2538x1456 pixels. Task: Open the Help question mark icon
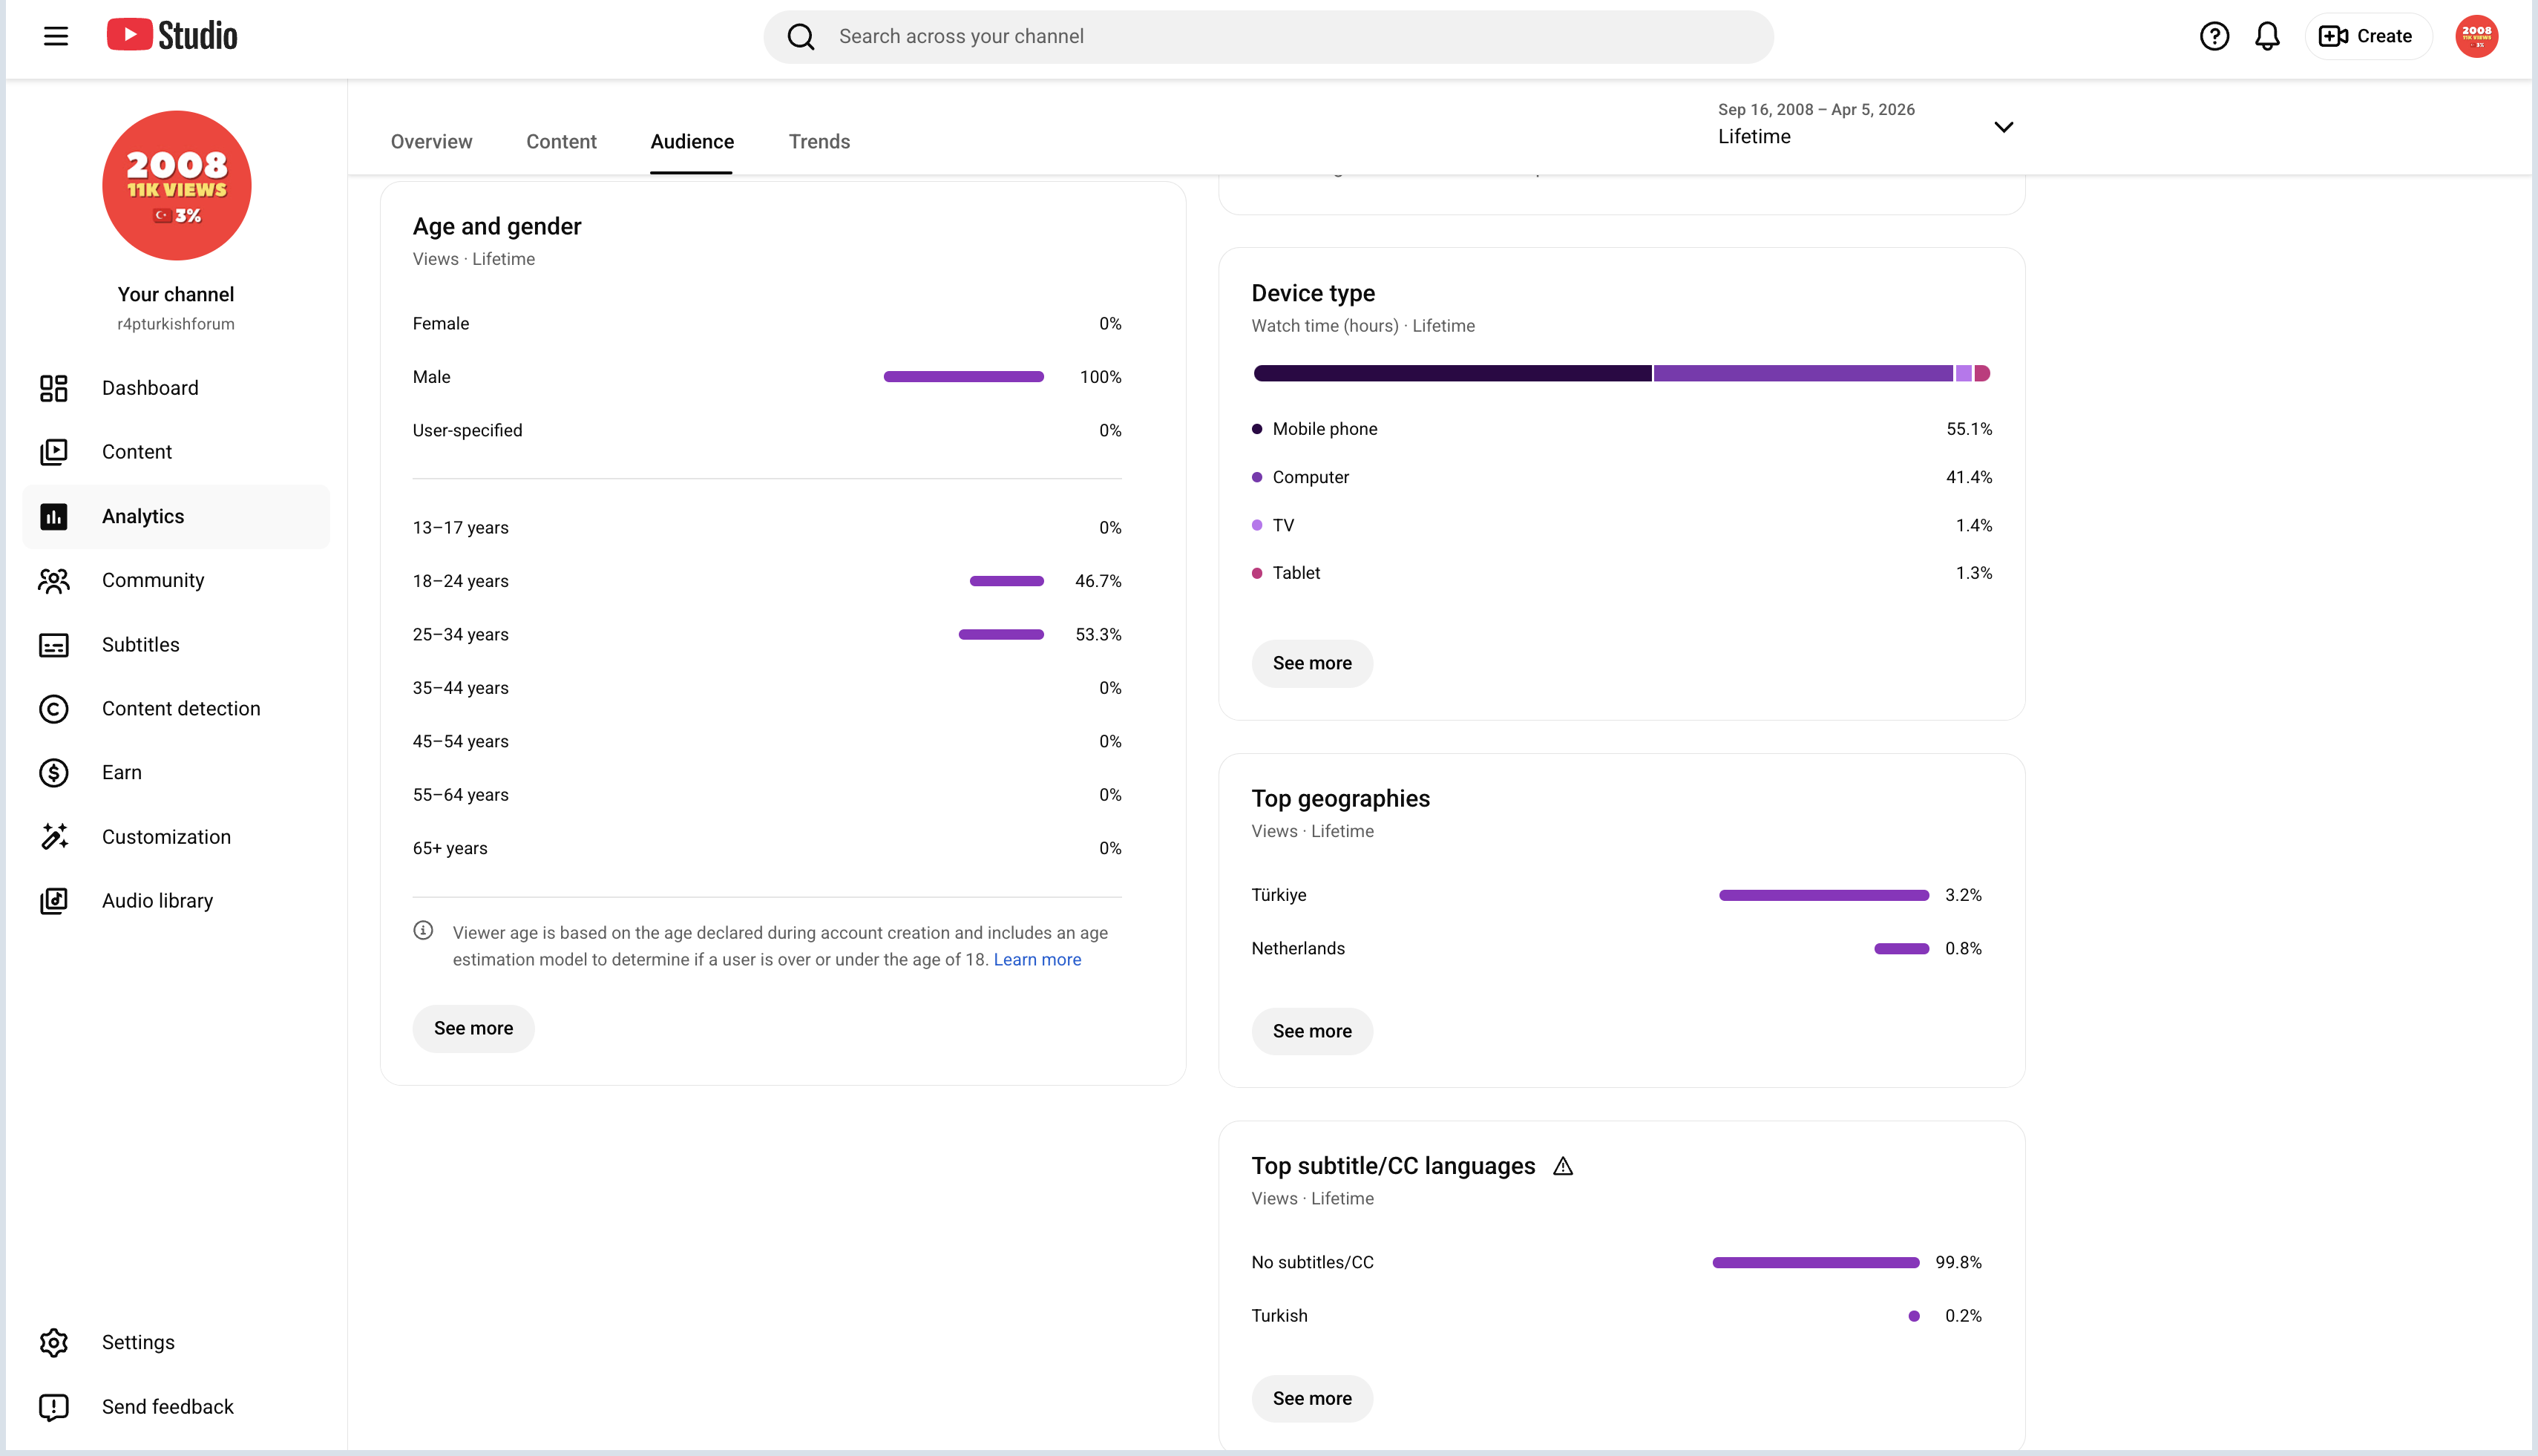pos(2214,37)
